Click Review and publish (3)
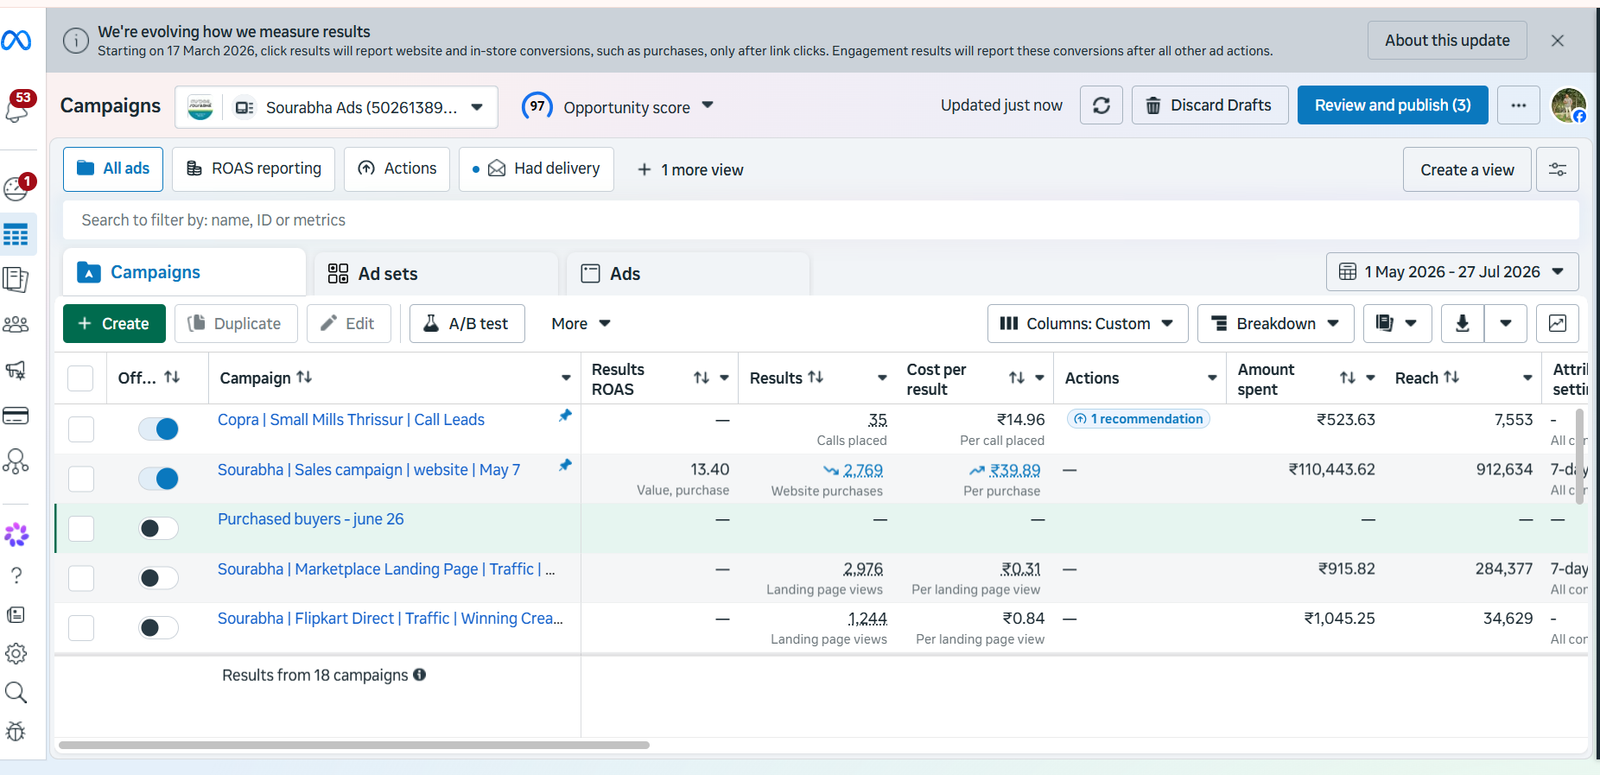Viewport: 1600px width, 775px height. pyautogui.click(x=1392, y=105)
